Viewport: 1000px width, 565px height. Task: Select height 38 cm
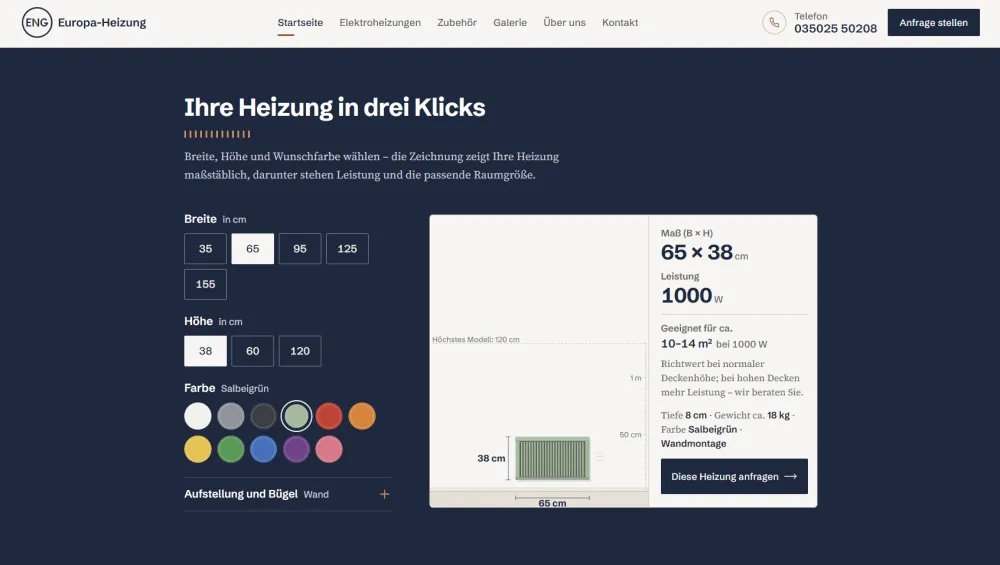pos(205,351)
